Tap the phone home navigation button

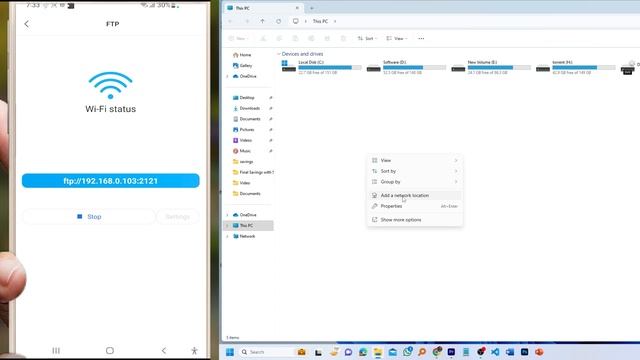(x=110, y=351)
